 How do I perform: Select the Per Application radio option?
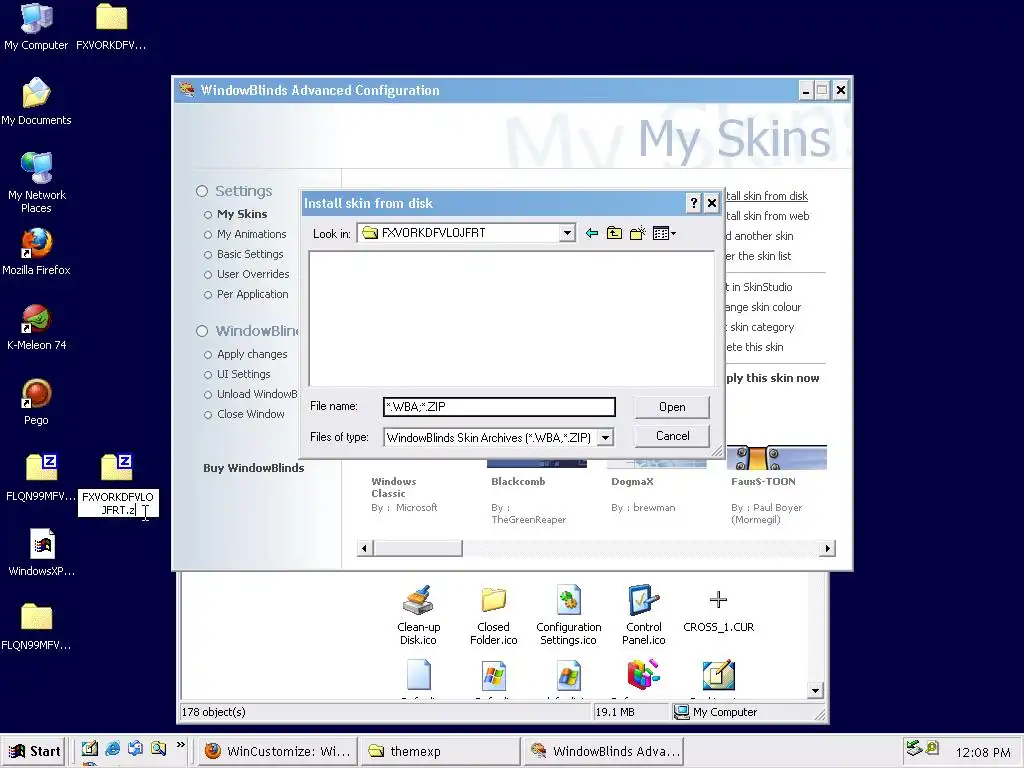(208, 295)
